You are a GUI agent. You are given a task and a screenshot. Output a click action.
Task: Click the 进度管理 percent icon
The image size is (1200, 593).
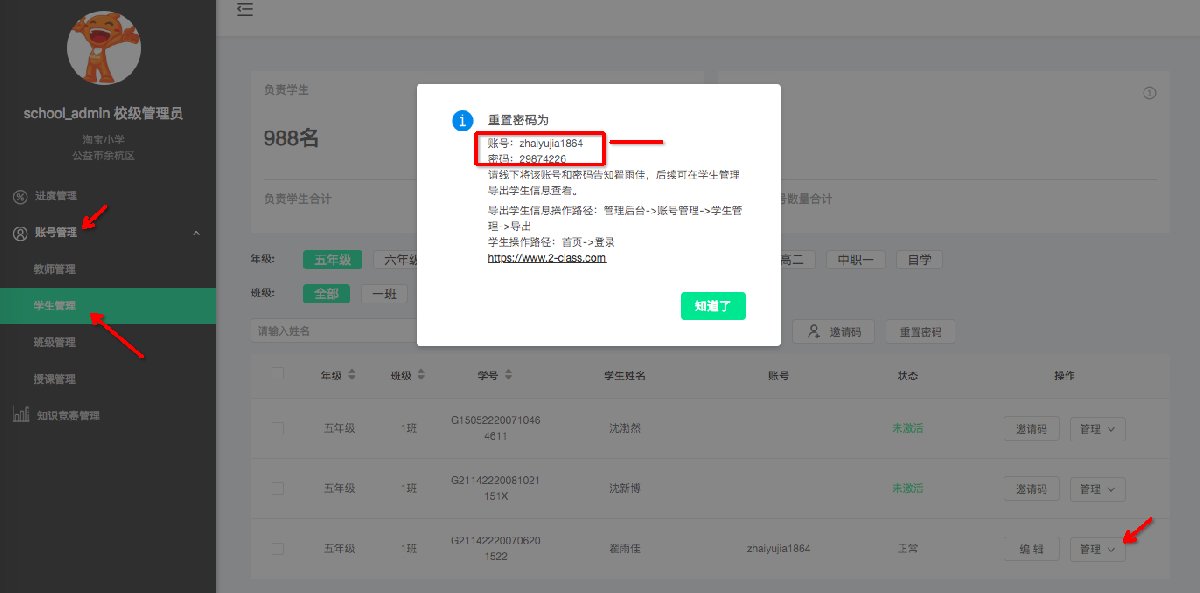(x=20, y=196)
